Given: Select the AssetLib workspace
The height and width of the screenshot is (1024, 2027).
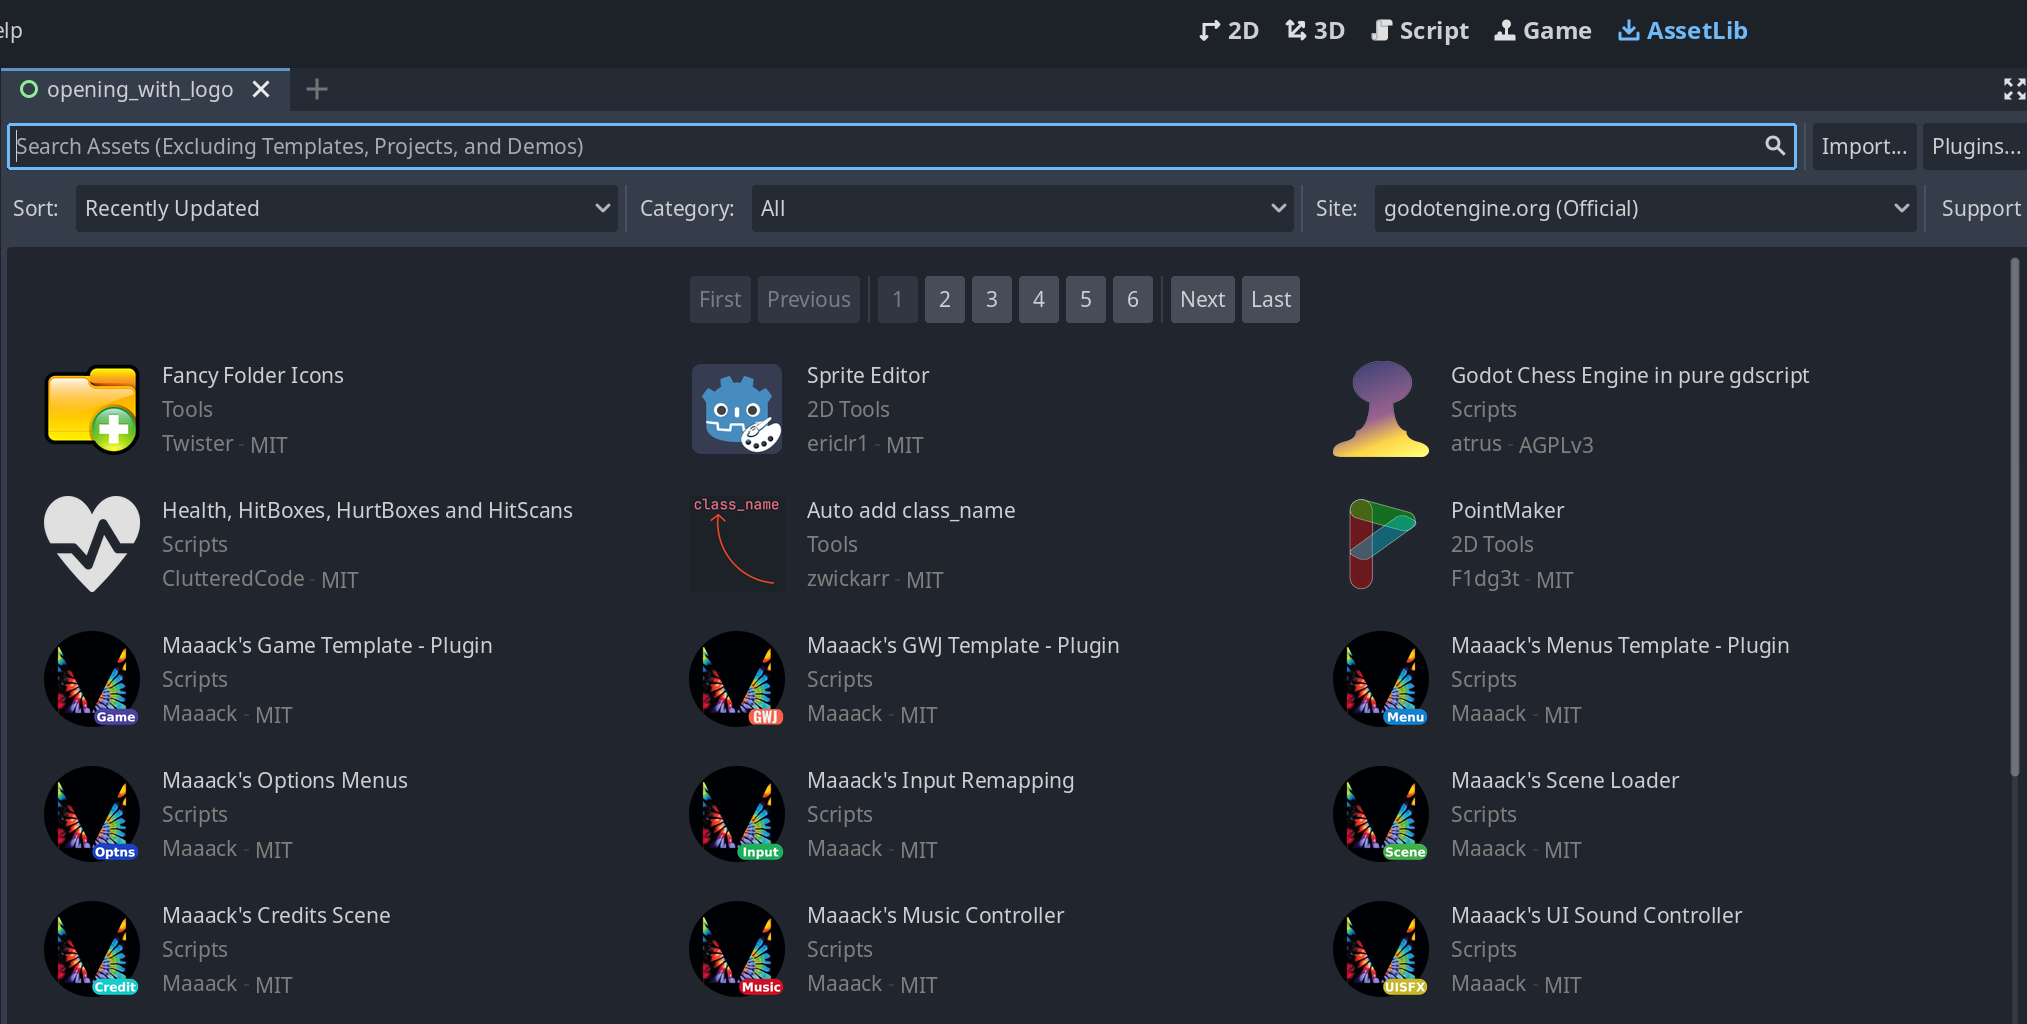Looking at the screenshot, I should click(1682, 31).
